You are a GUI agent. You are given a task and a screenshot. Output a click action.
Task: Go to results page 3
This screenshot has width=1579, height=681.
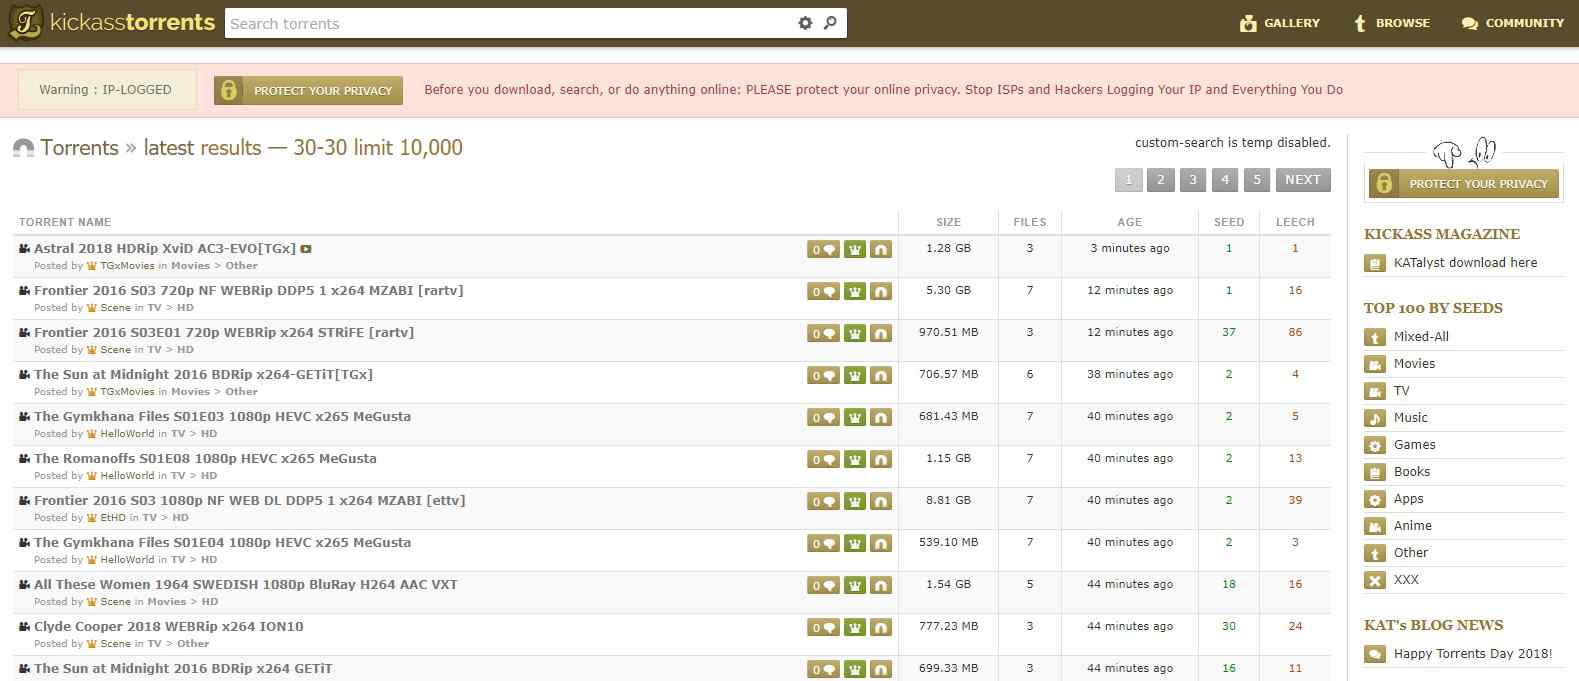click(x=1192, y=180)
